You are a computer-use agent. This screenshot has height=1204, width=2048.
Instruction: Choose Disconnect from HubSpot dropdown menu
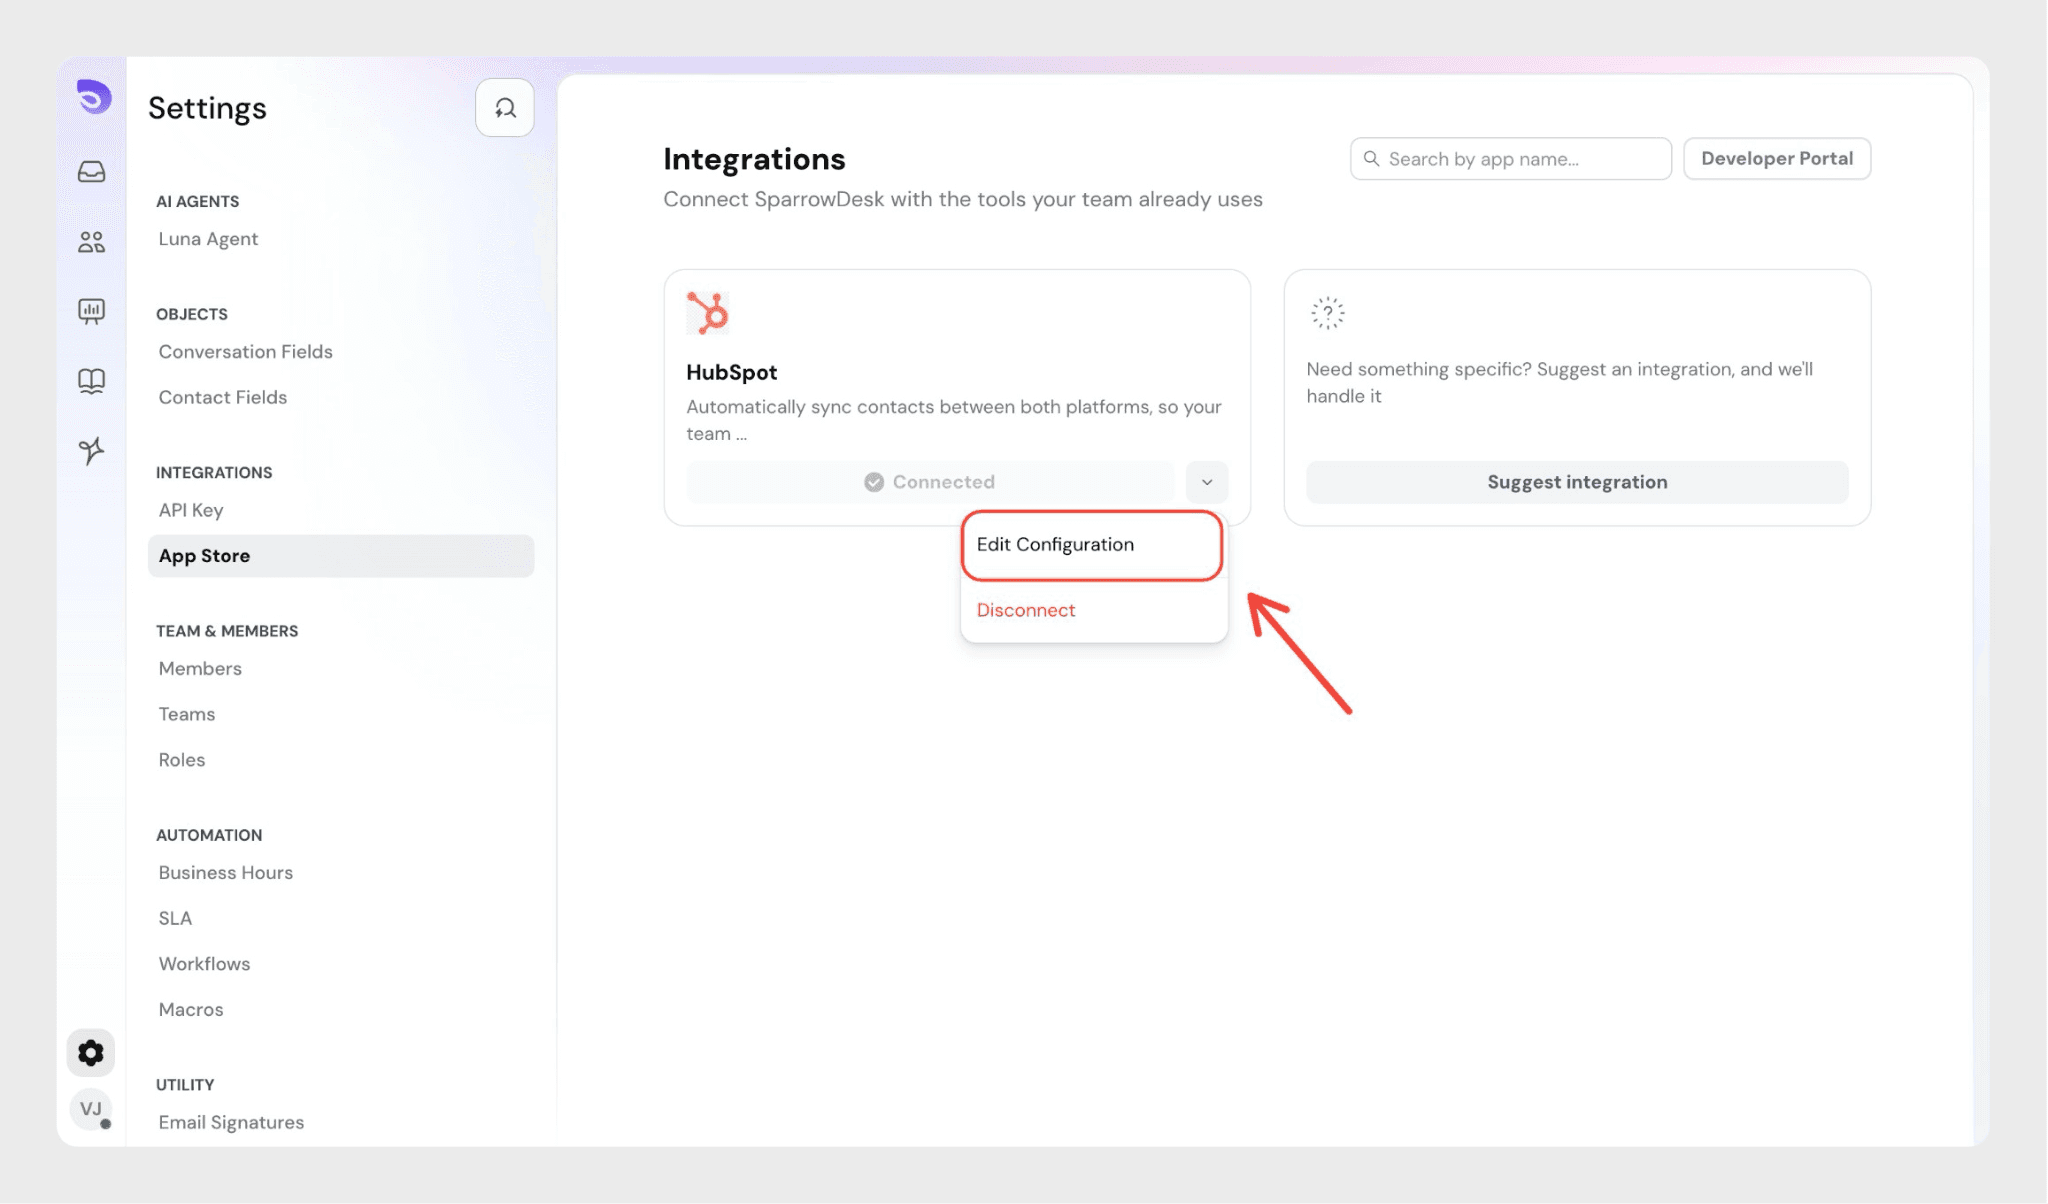click(x=1026, y=610)
